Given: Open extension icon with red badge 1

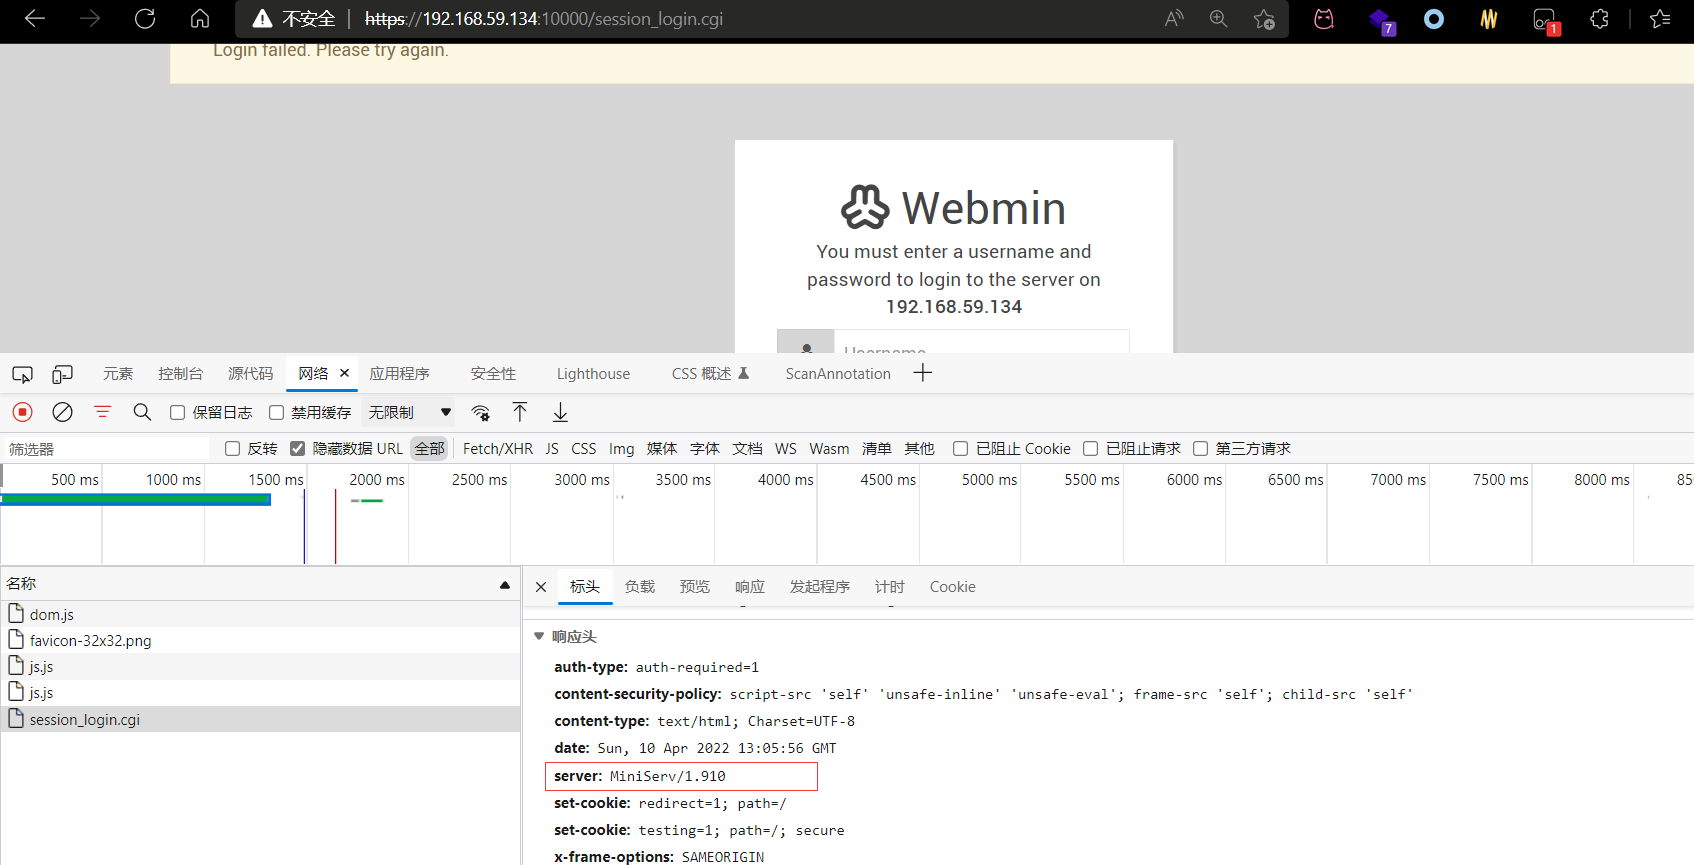Looking at the screenshot, I should [1545, 21].
